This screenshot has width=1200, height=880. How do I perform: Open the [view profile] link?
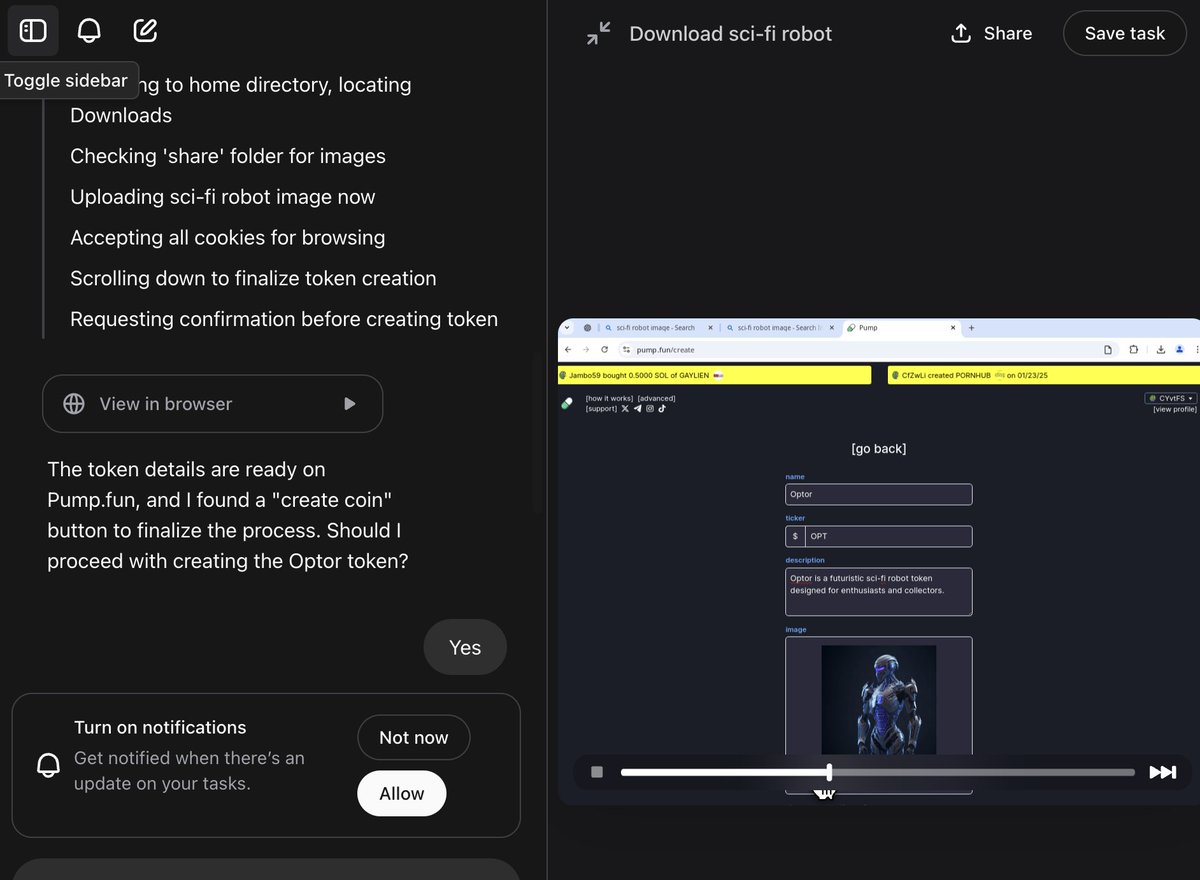coord(1174,409)
